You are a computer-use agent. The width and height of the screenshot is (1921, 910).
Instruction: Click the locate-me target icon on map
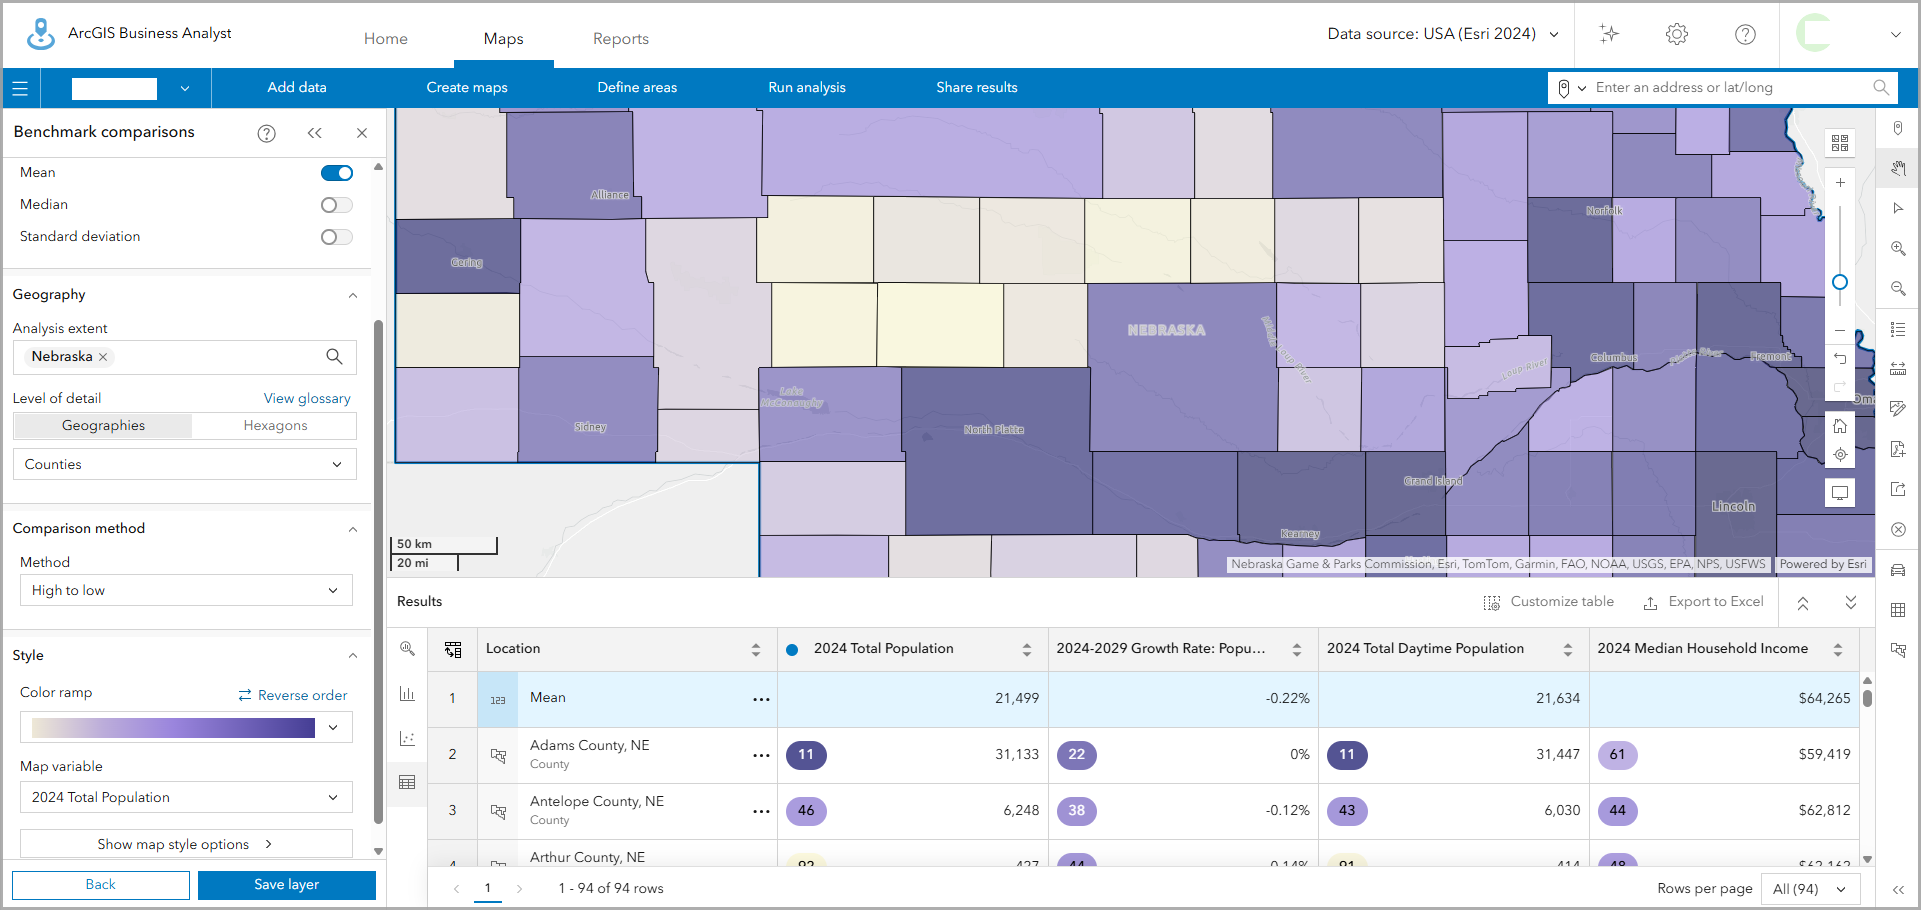1840,455
